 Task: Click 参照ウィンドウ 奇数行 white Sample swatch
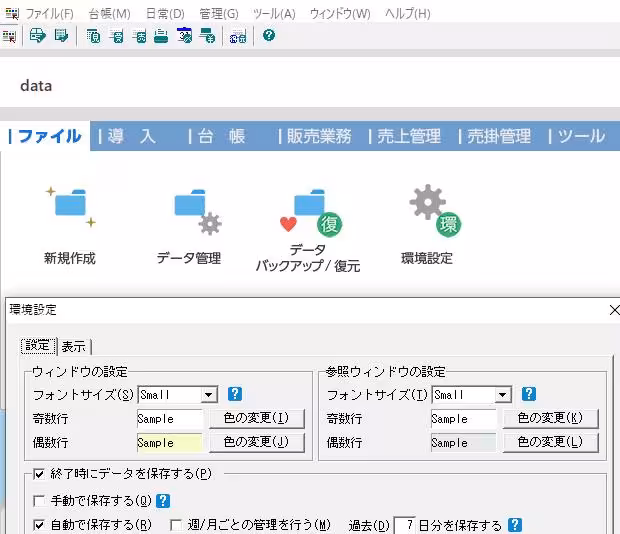[x=464, y=419]
